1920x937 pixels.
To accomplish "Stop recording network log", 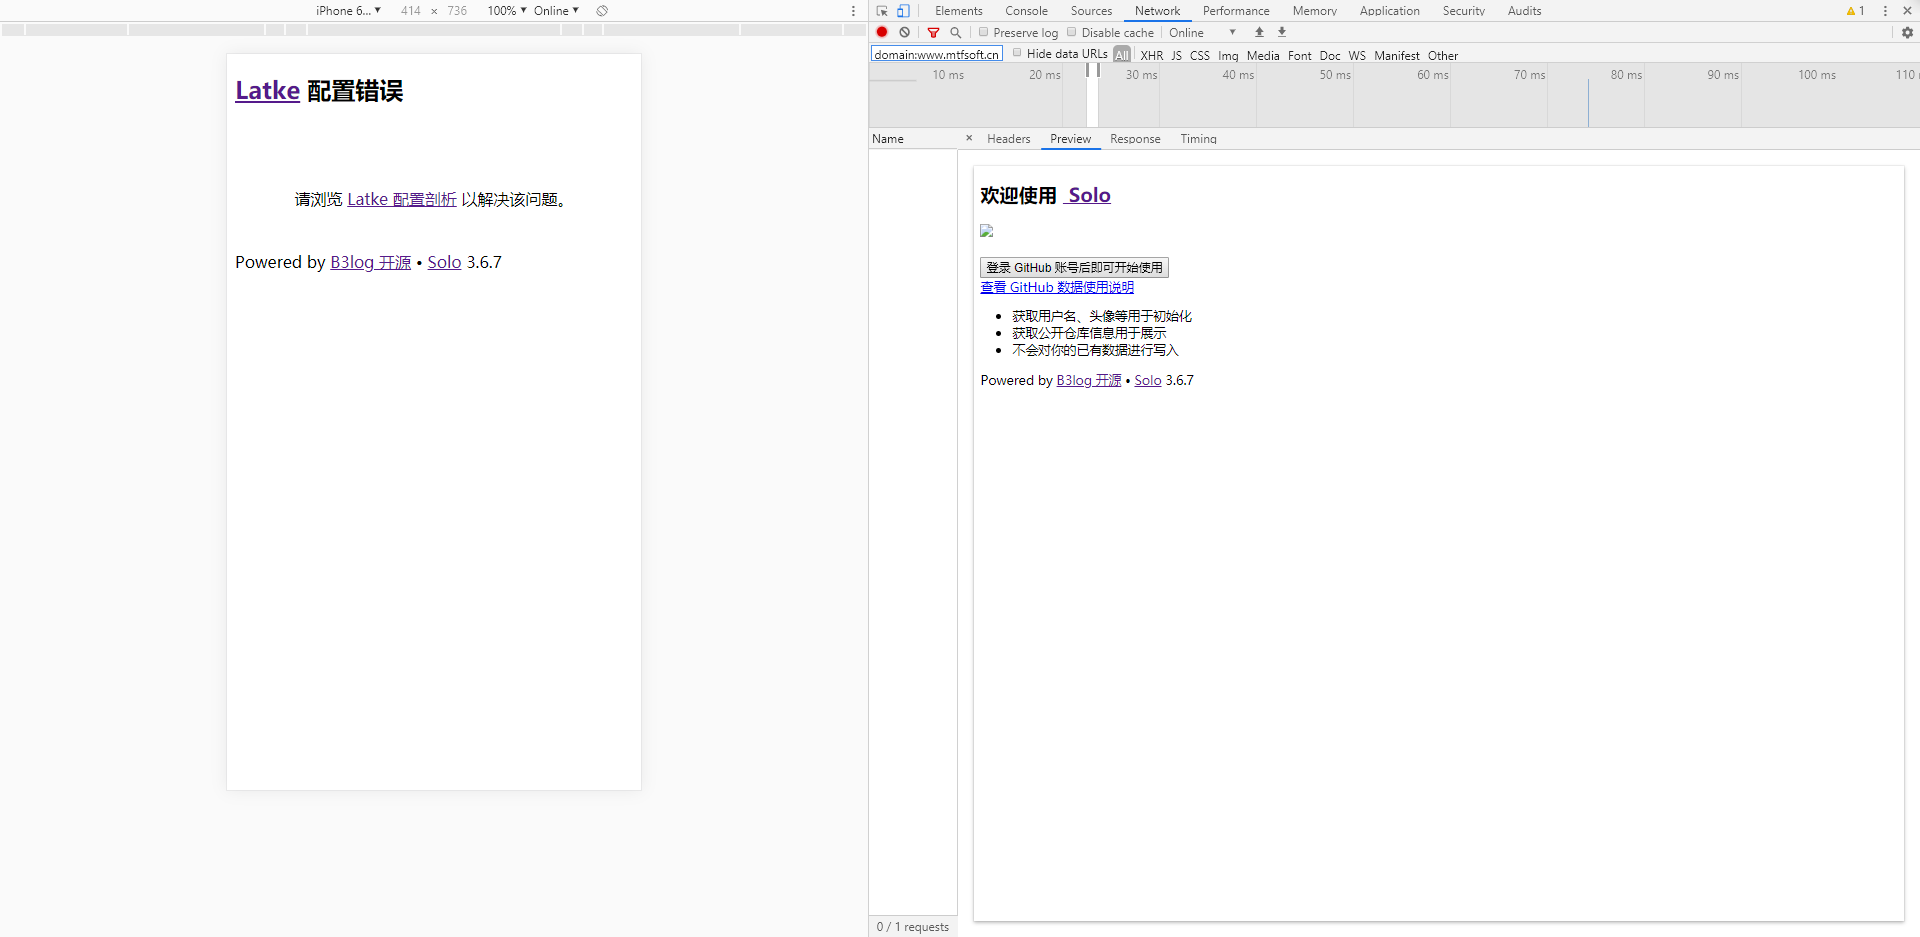I will coord(882,32).
